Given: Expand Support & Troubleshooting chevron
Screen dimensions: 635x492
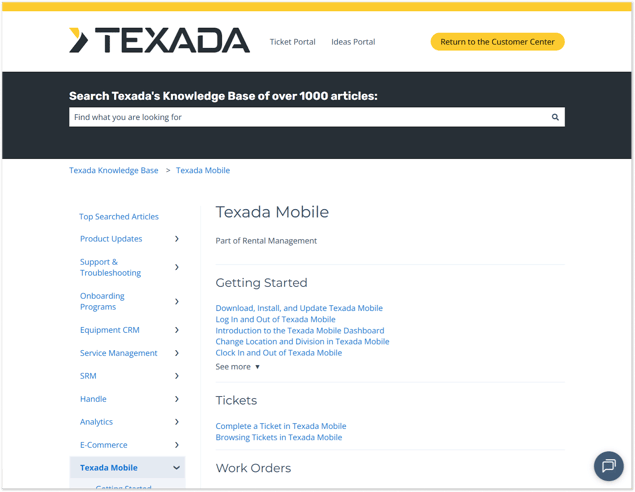Looking at the screenshot, I should 177,267.
